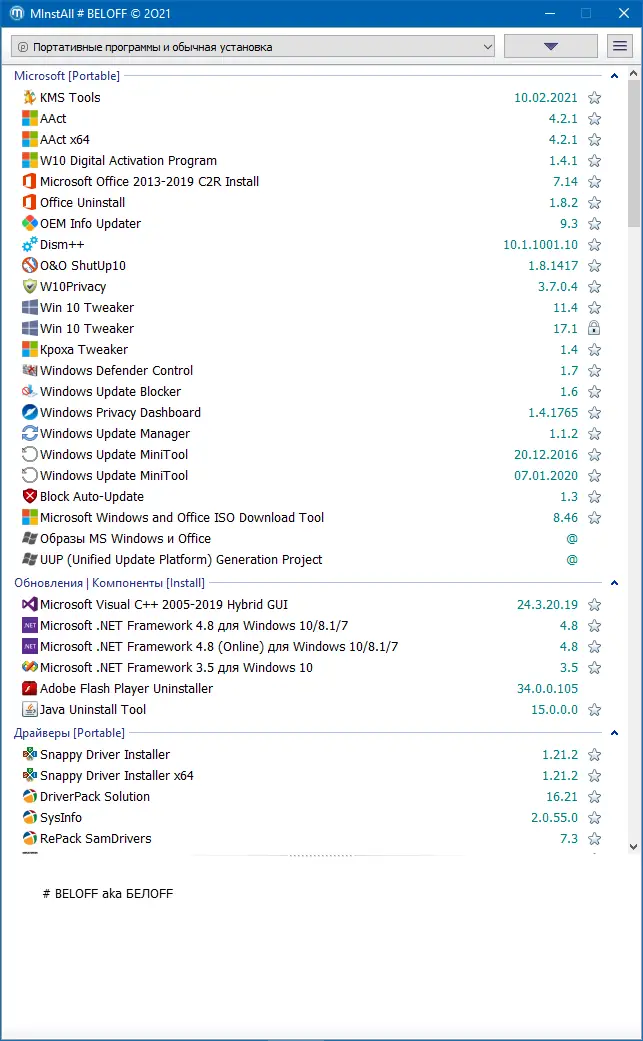Click the Windows Privacy Dashboard icon
Screen dimensions: 643x1041
point(30,412)
